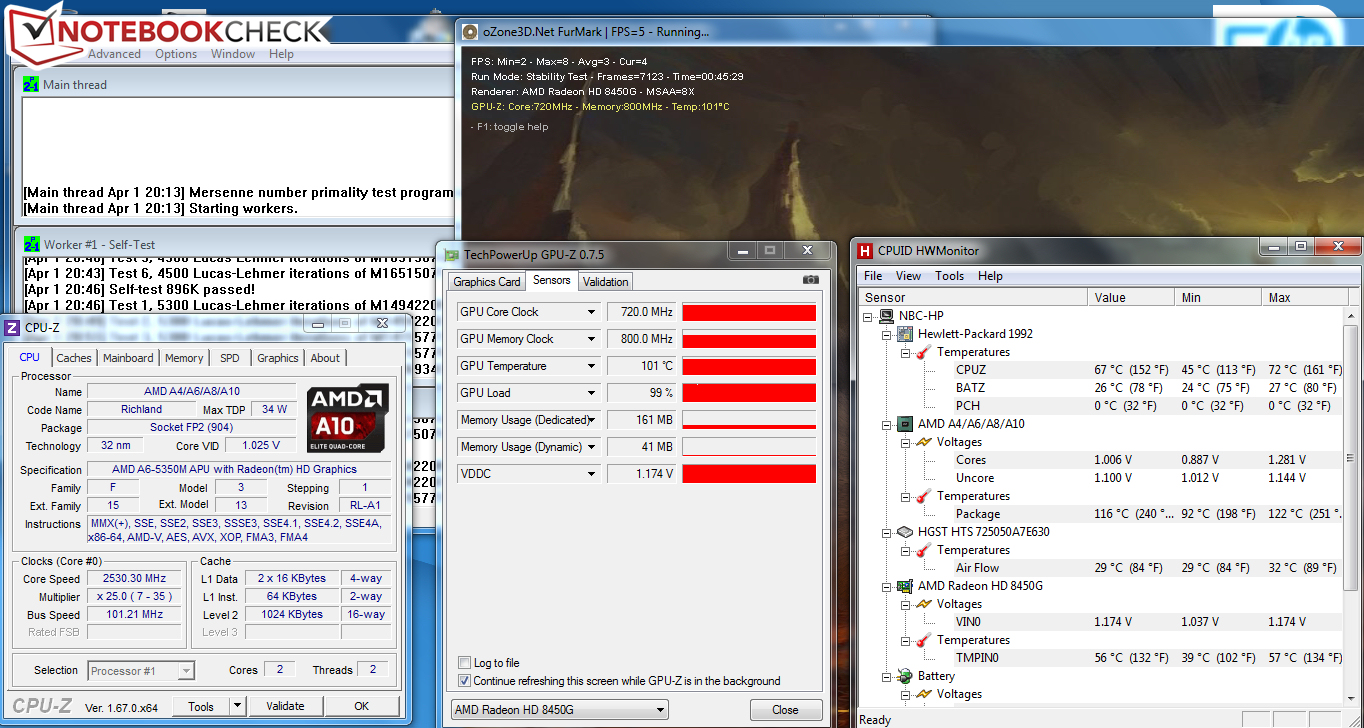Select the HGST hard drive icon
The width and height of the screenshot is (1364, 728).
[x=904, y=532]
